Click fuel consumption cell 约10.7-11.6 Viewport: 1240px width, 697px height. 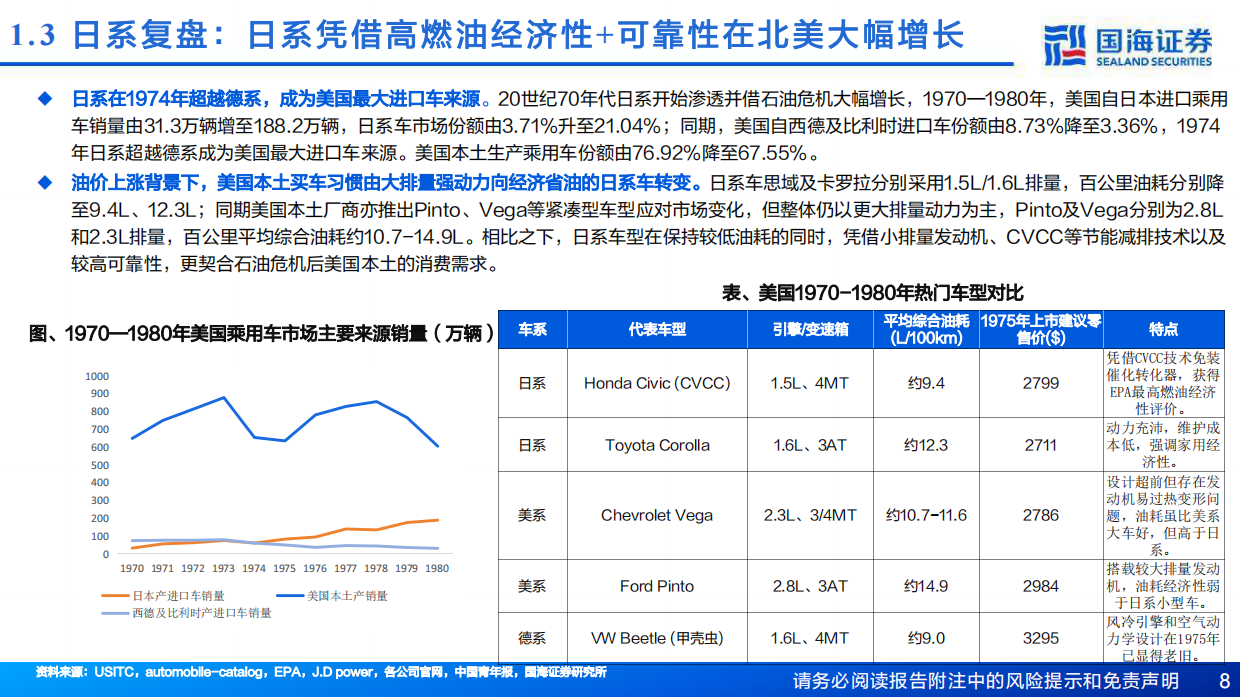[926, 515]
